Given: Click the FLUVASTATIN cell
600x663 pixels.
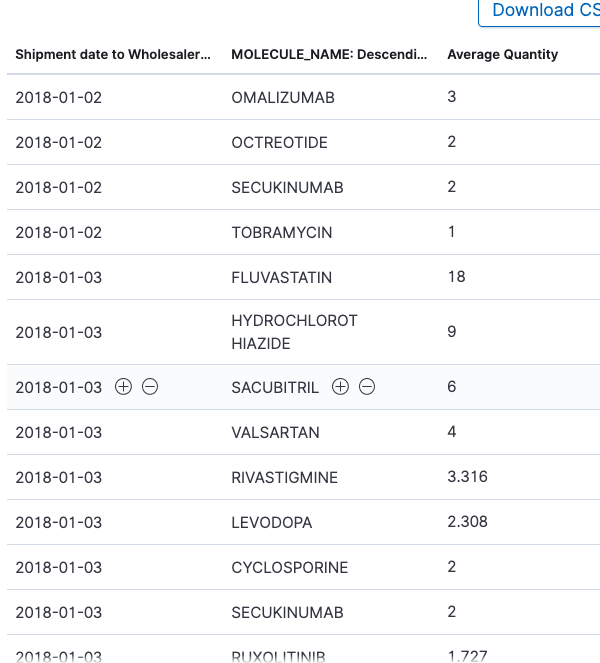Looking at the screenshot, I should click(282, 278).
